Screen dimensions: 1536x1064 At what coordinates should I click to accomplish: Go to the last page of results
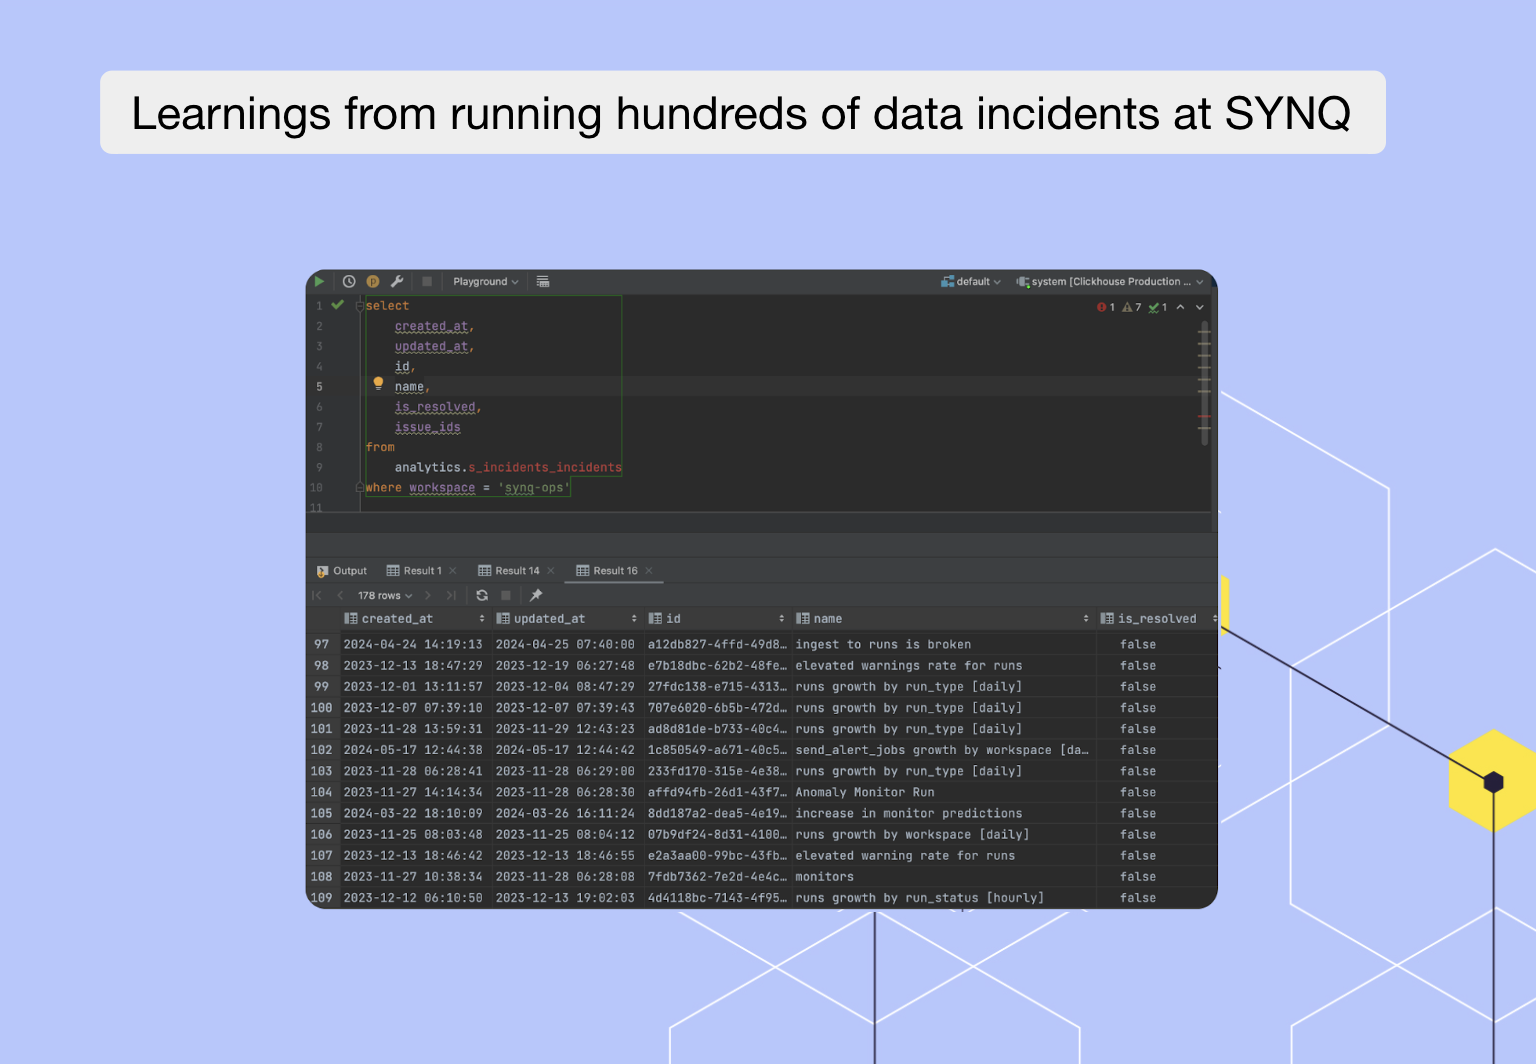coord(451,595)
